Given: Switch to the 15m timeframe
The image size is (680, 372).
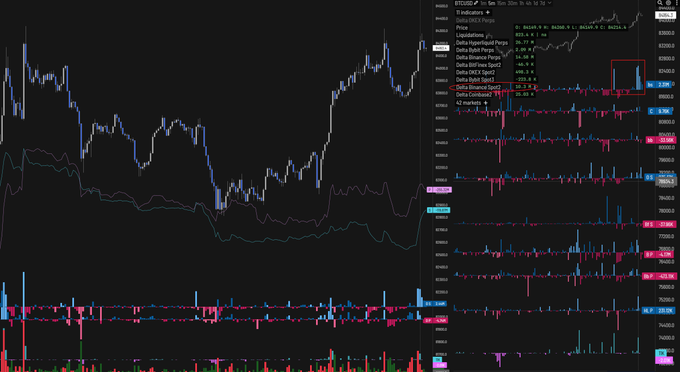Looking at the screenshot, I should tap(501, 3).
